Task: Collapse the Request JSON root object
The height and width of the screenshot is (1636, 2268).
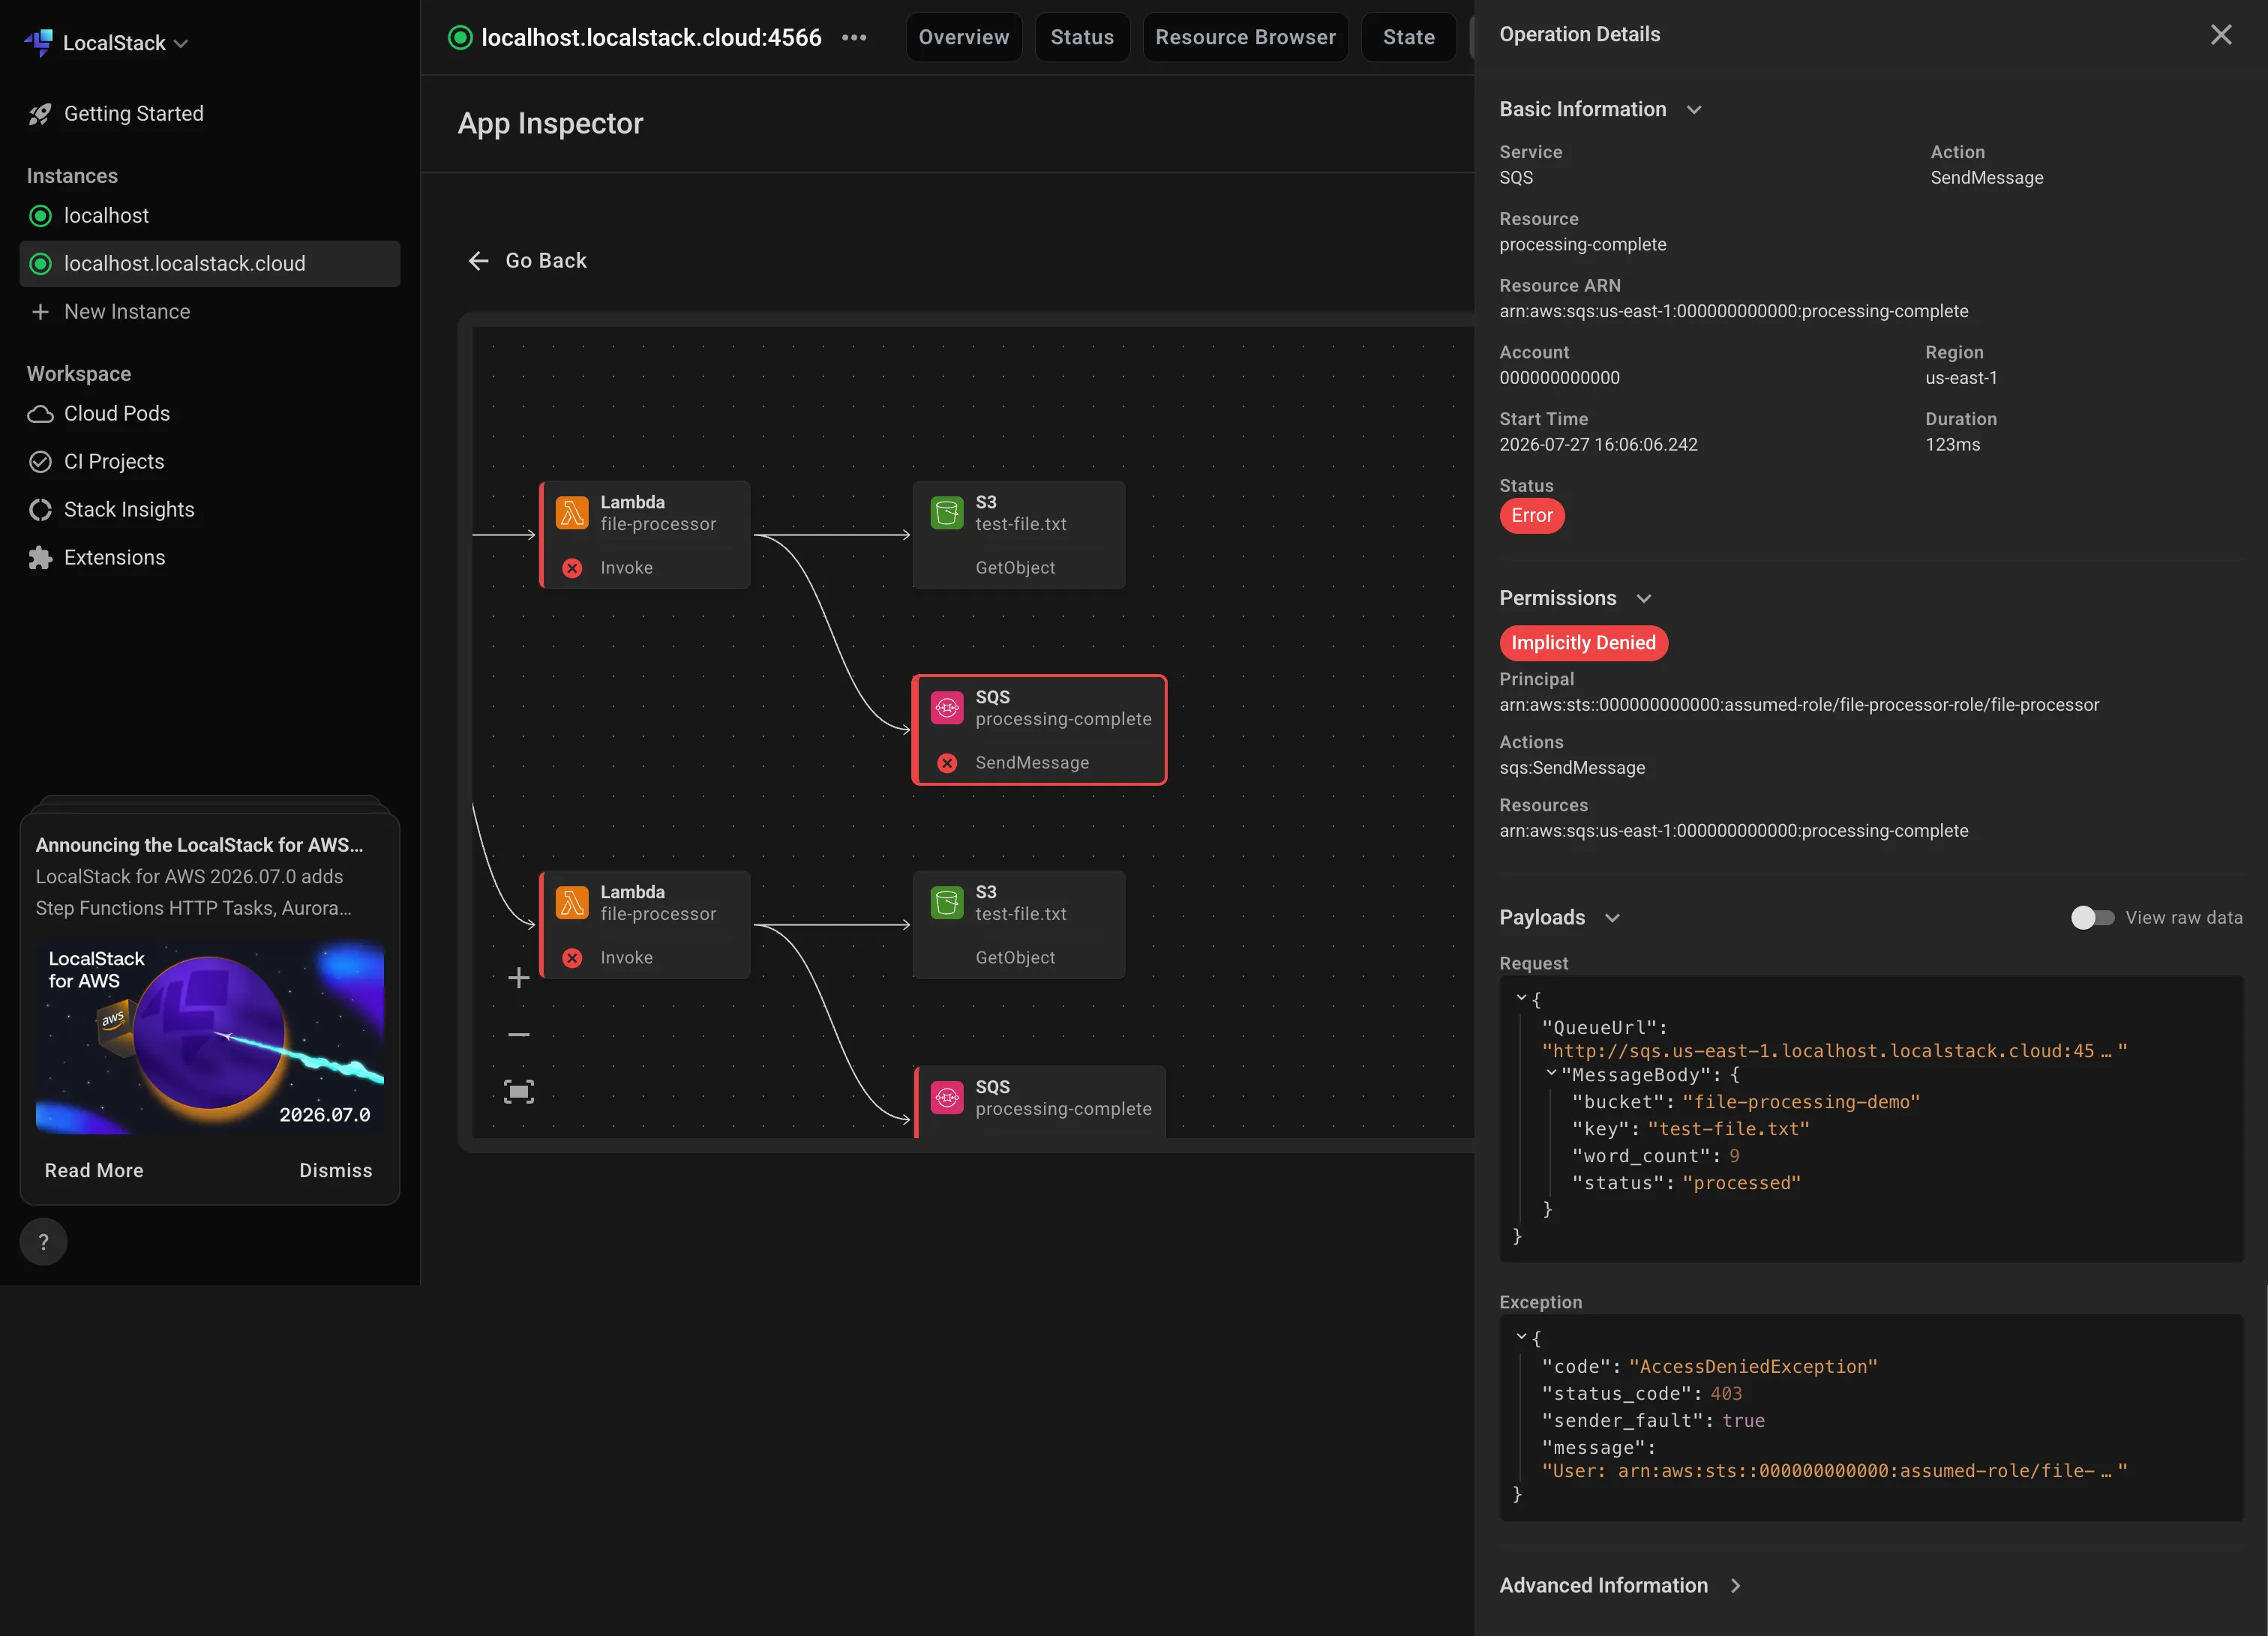Action: point(1521,999)
